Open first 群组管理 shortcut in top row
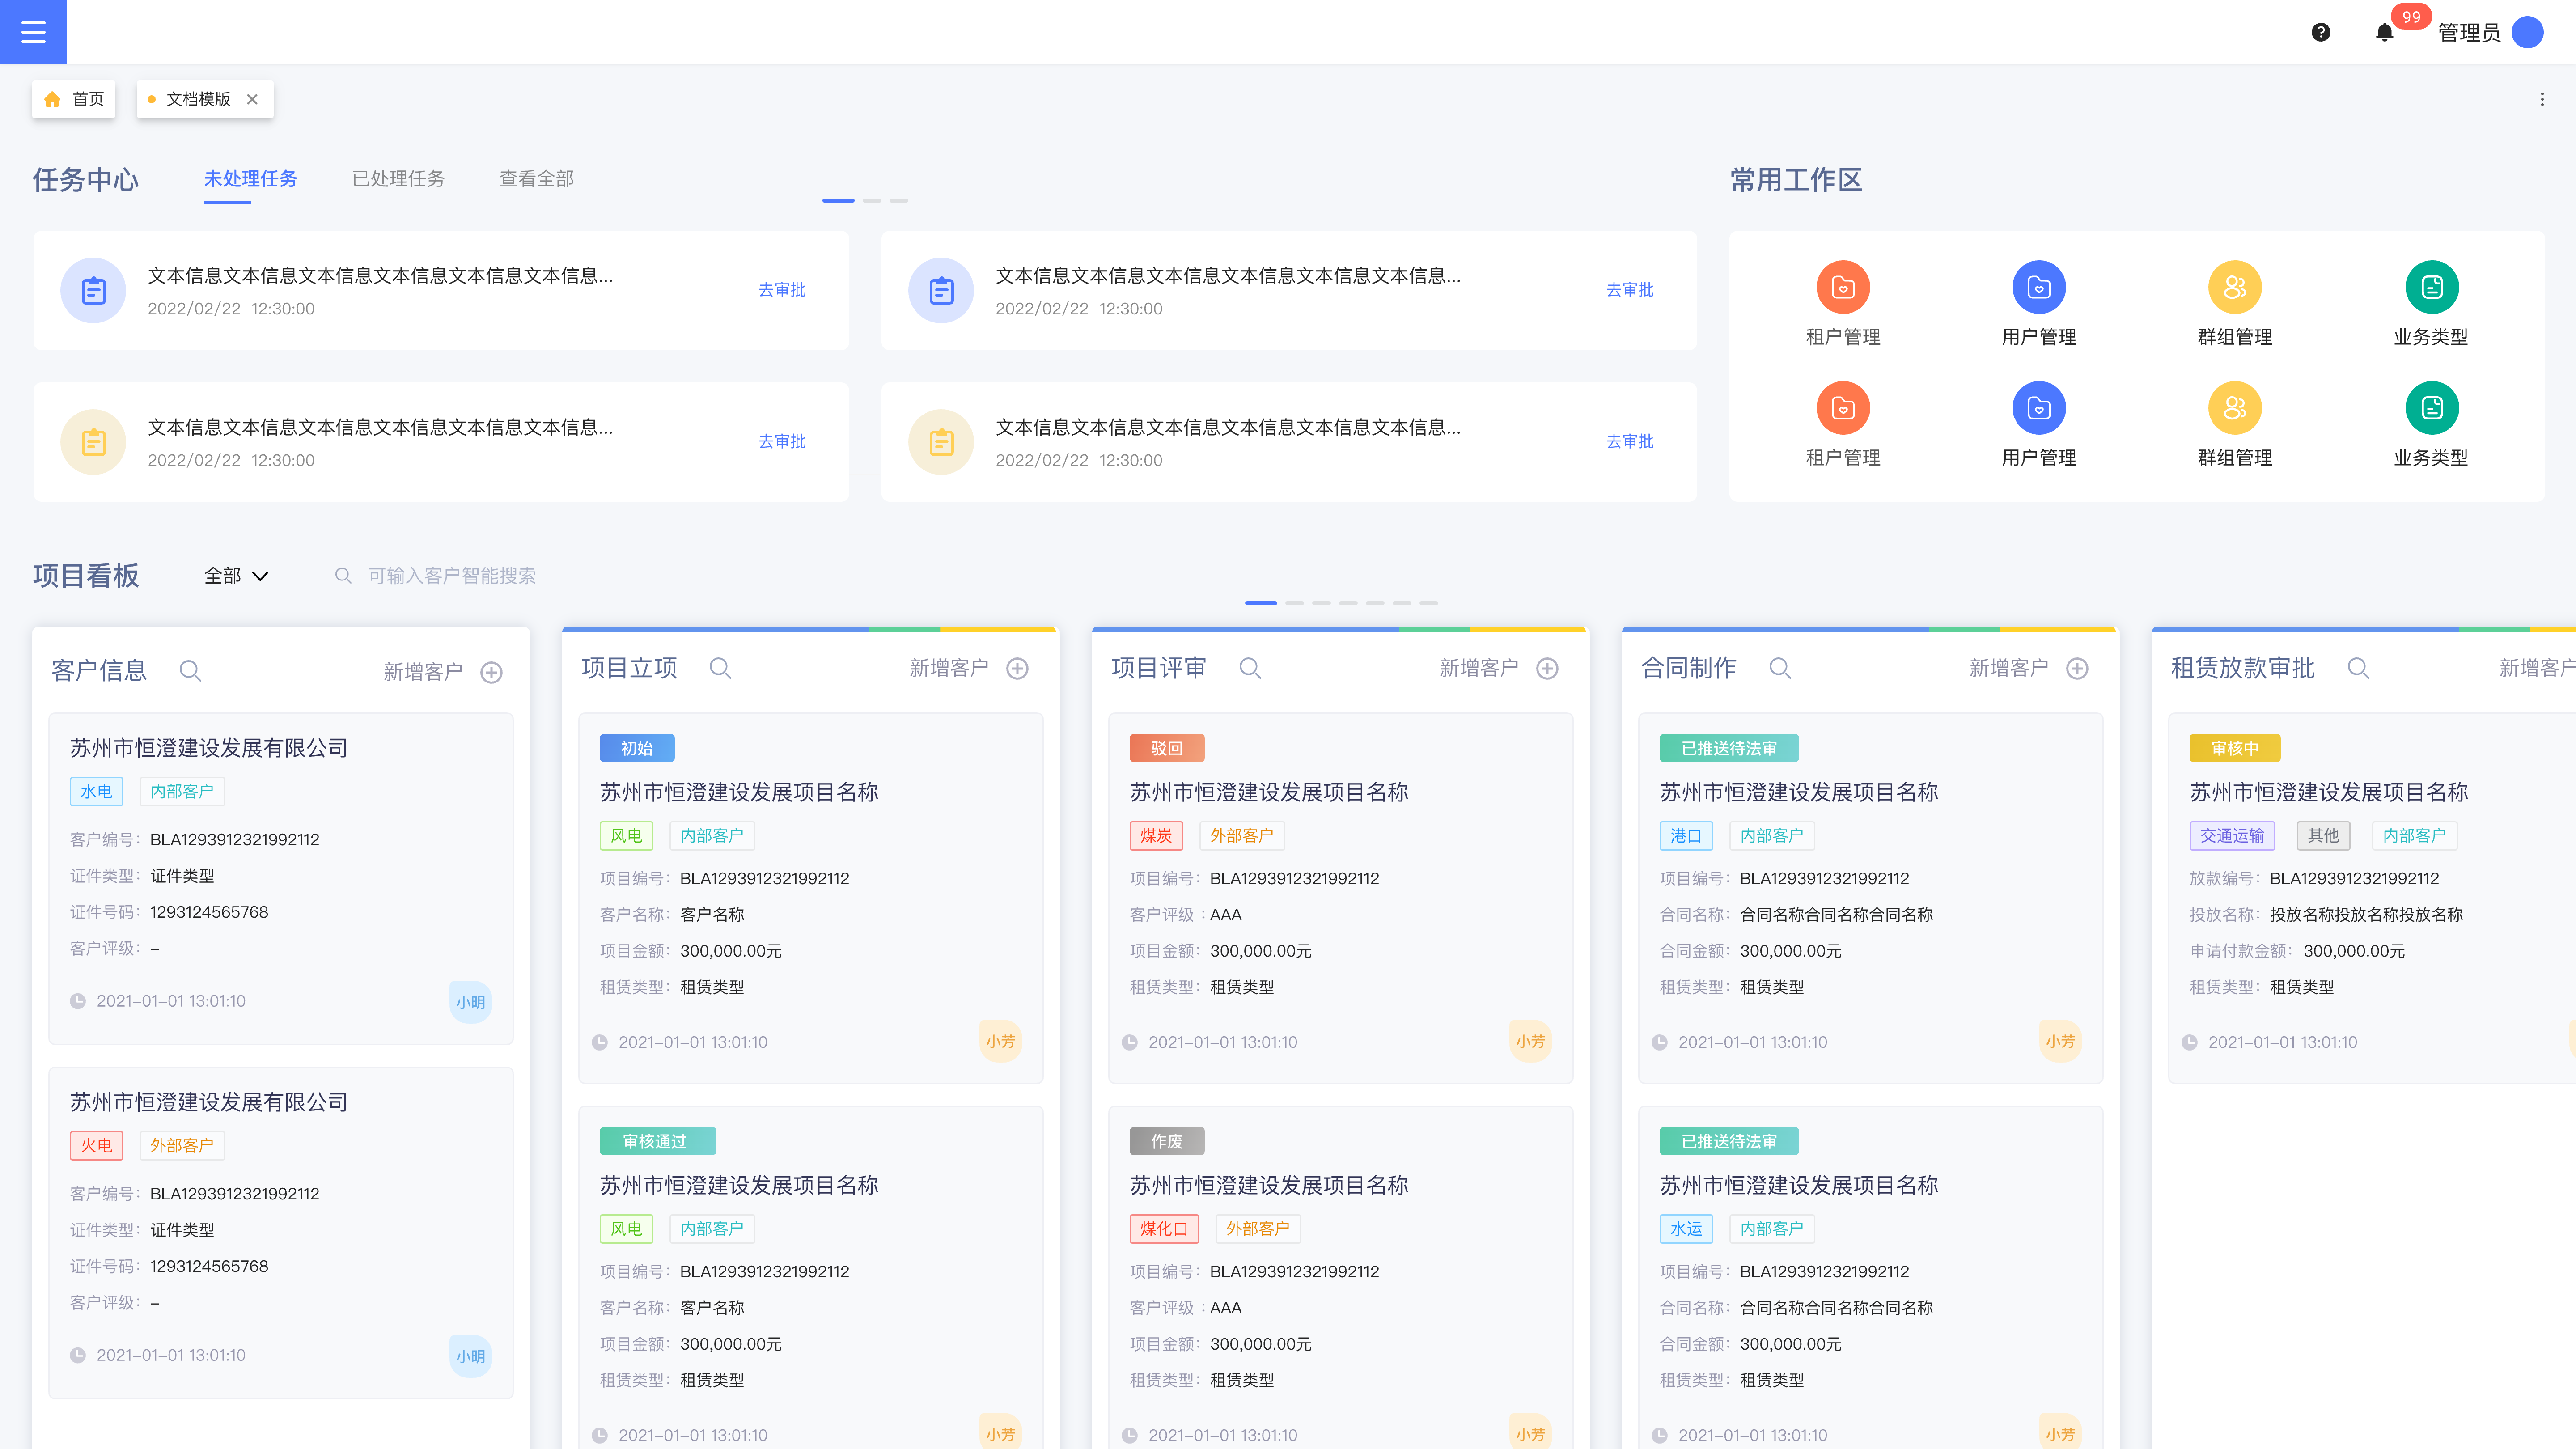 click(2235, 288)
